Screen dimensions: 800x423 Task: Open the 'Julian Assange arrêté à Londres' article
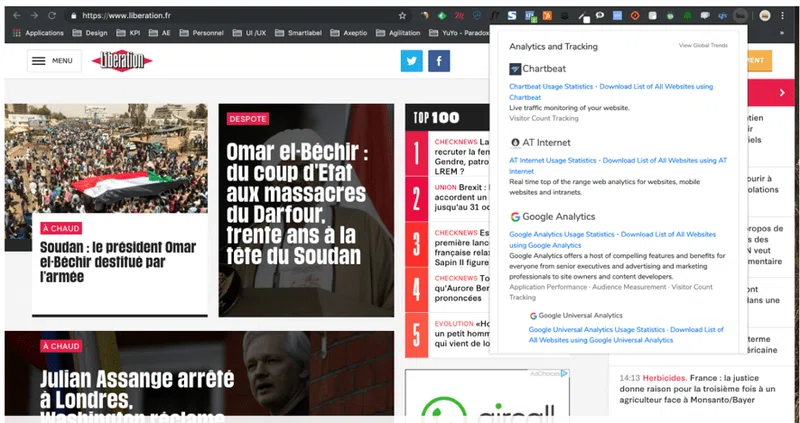[138, 395]
